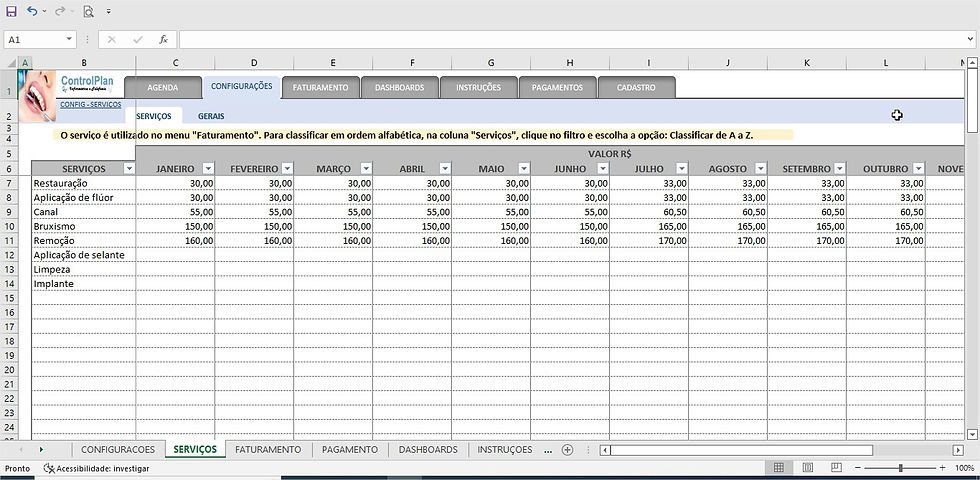Expand the formula bar chevron
This screenshot has width=980, height=480.
point(970,39)
